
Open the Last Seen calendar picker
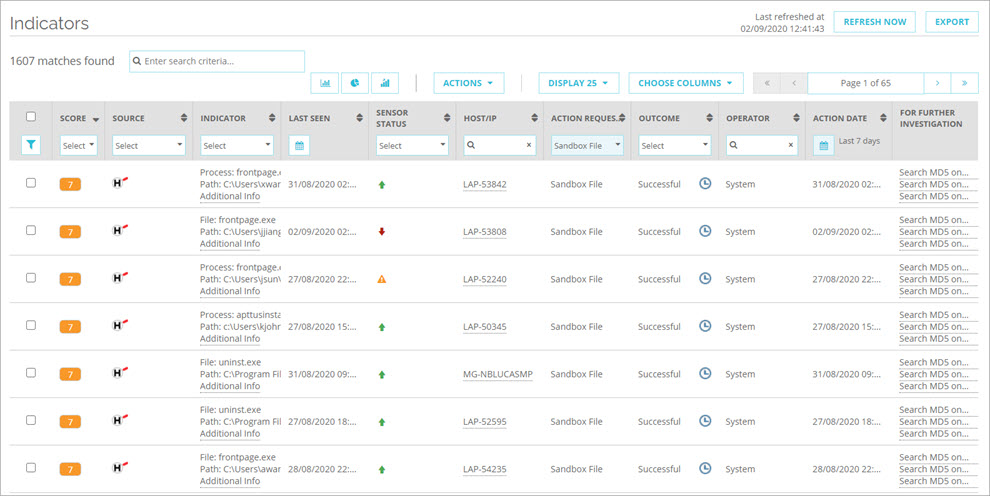tap(299, 146)
